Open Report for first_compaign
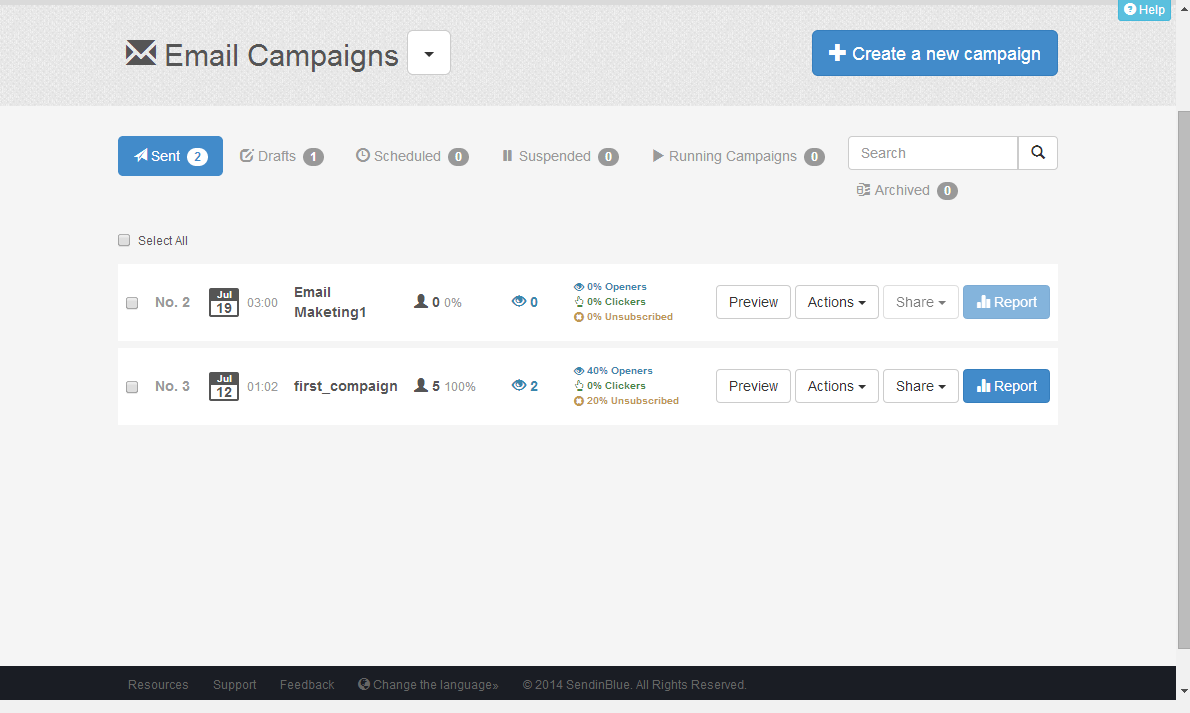 1006,386
